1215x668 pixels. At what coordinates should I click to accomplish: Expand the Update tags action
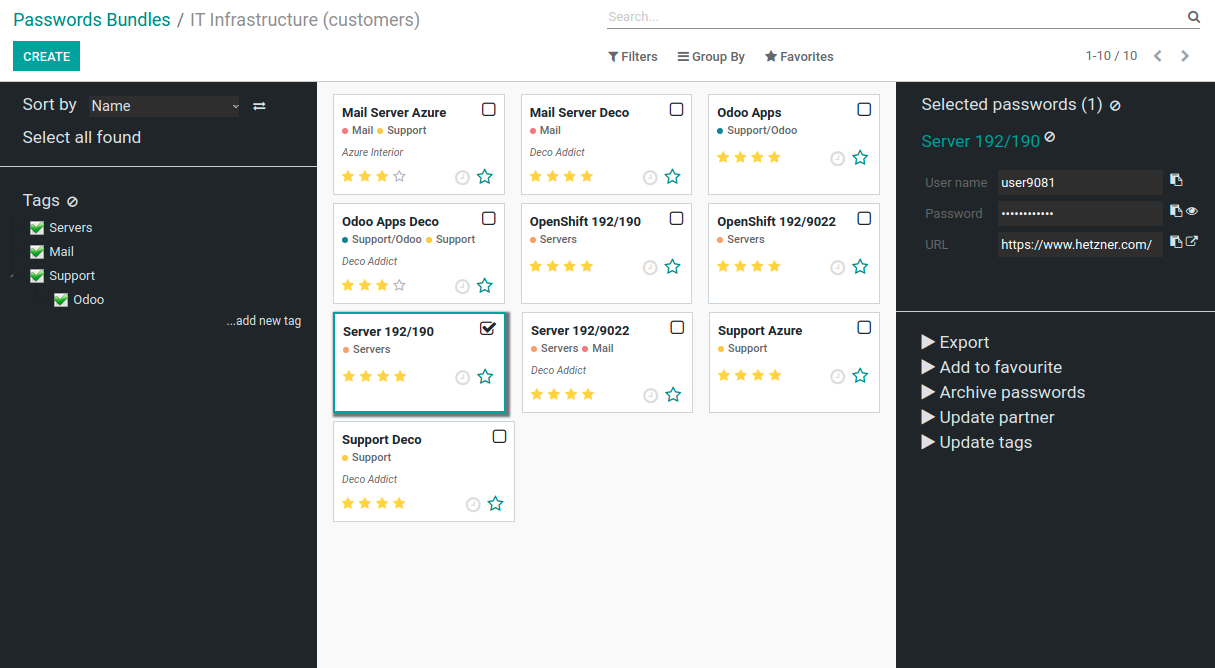[x=976, y=442]
